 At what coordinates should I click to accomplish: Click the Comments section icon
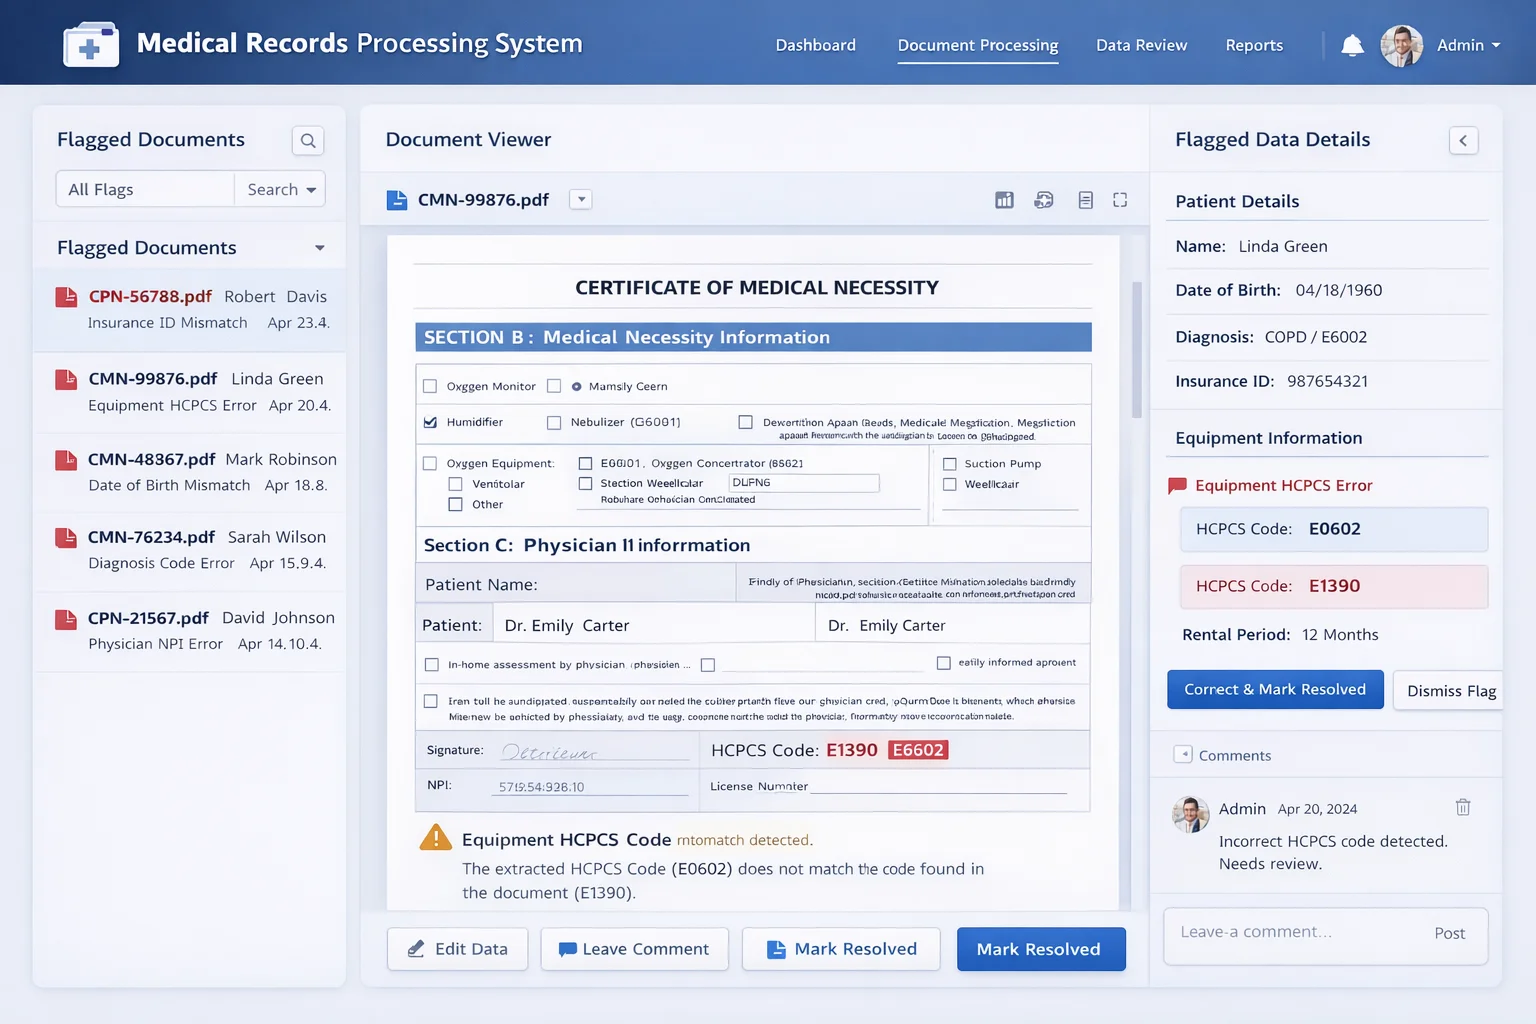coord(1183,755)
